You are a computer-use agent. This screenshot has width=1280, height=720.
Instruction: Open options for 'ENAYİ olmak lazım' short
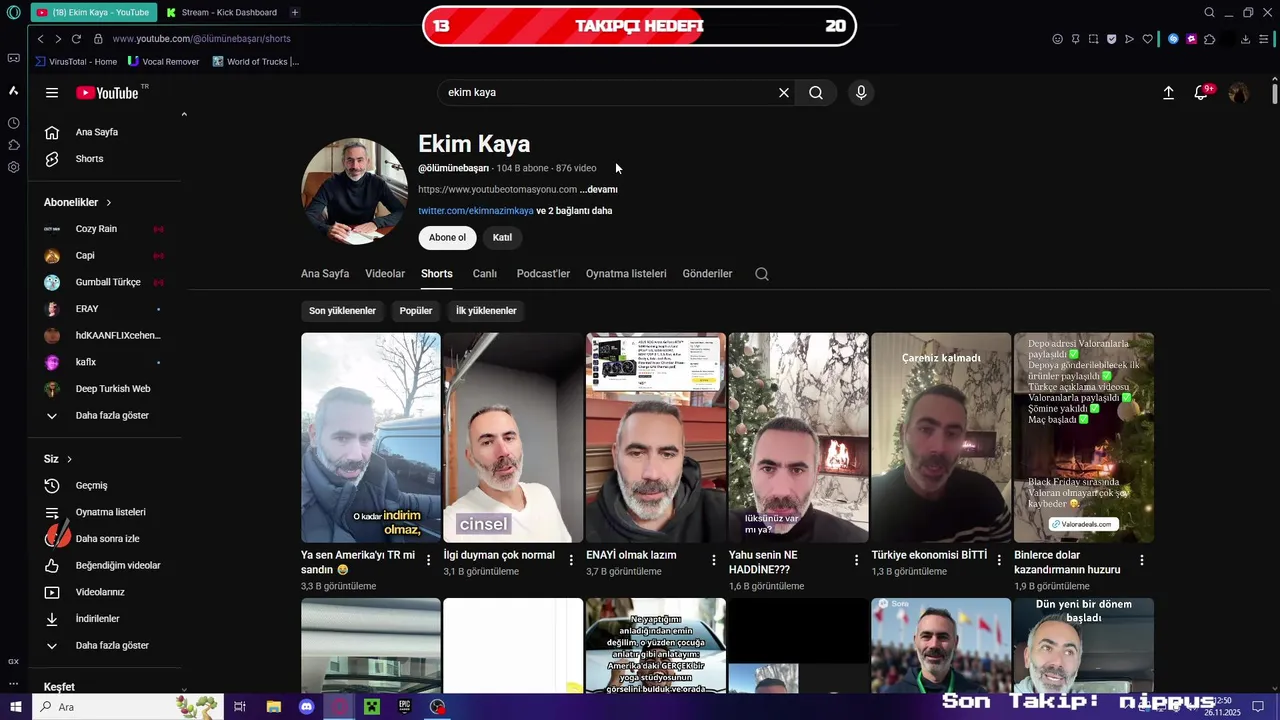714,560
